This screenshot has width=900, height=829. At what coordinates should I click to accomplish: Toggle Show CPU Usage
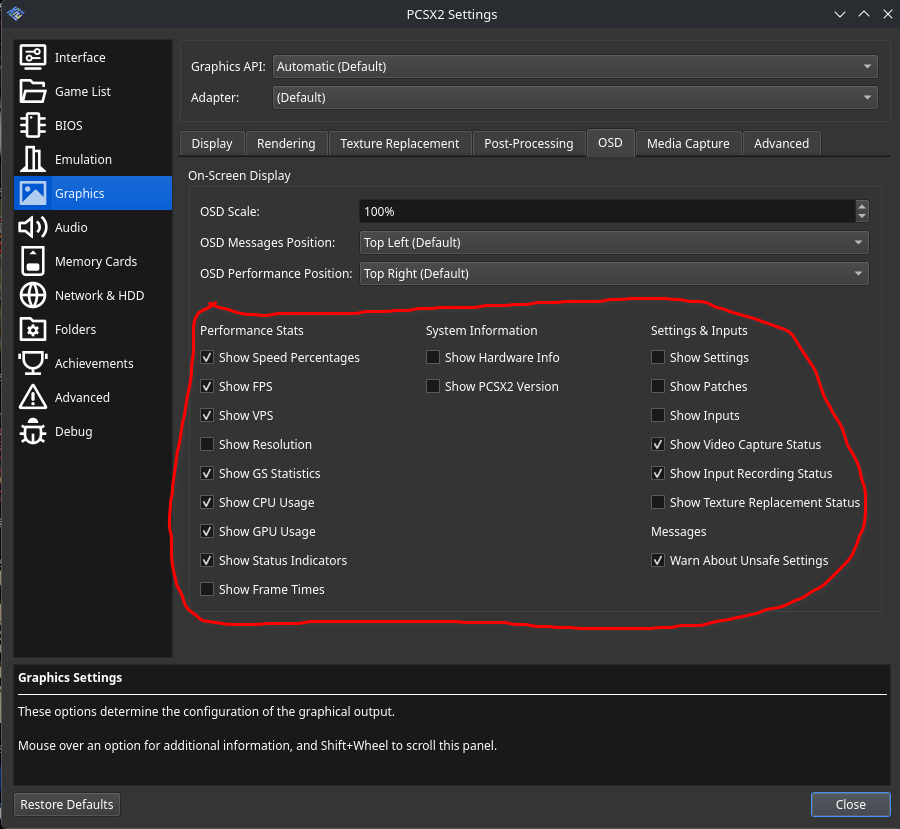[x=207, y=502]
